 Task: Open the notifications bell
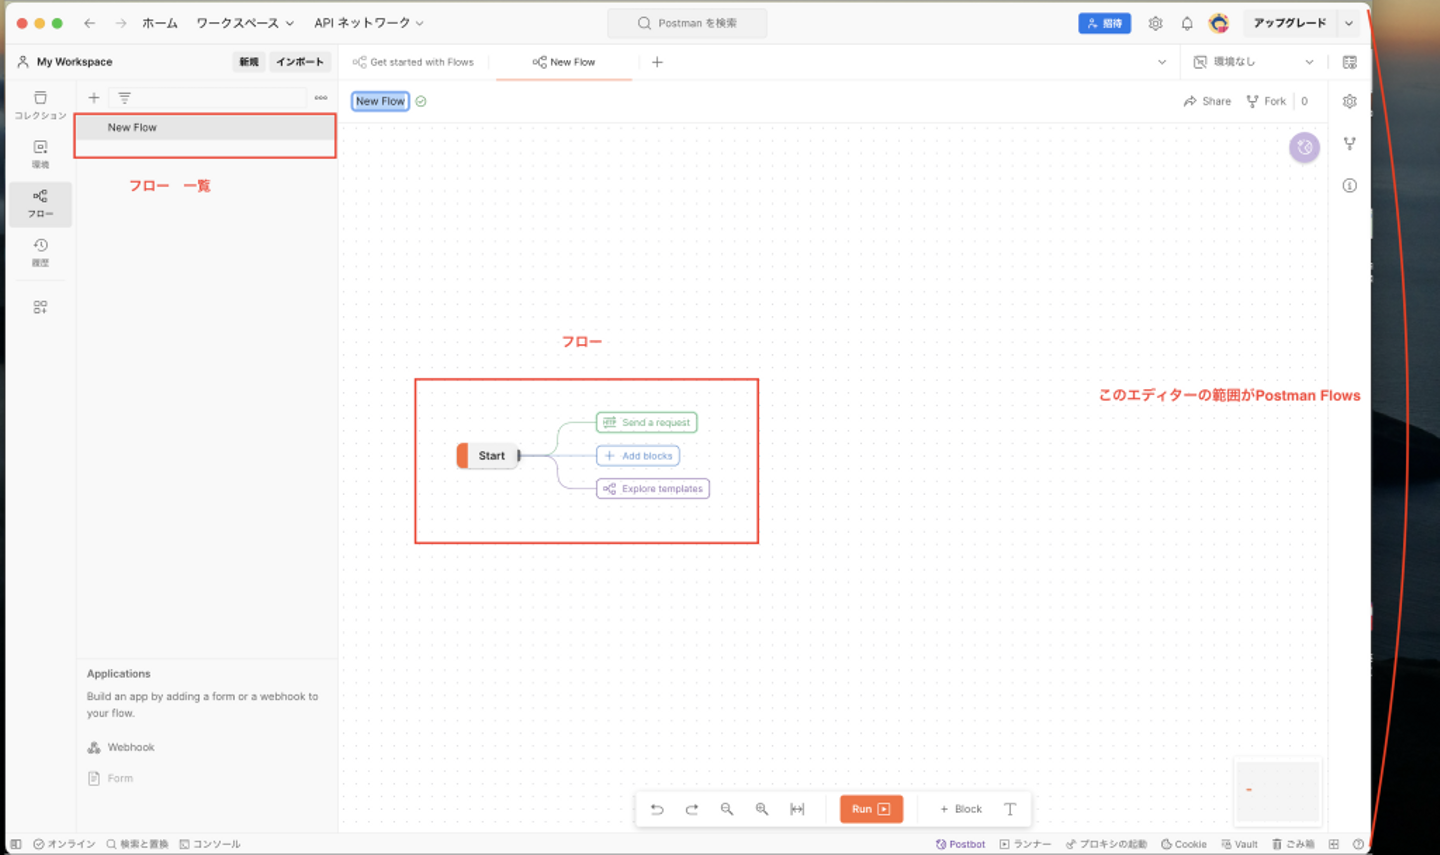pyautogui.click(x=1187, y=23)
